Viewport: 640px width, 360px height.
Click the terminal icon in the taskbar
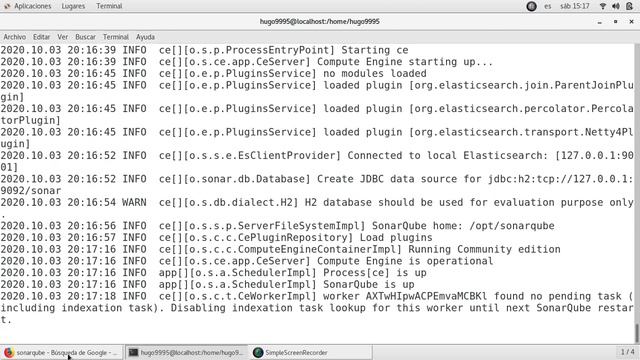click(133, 352)
